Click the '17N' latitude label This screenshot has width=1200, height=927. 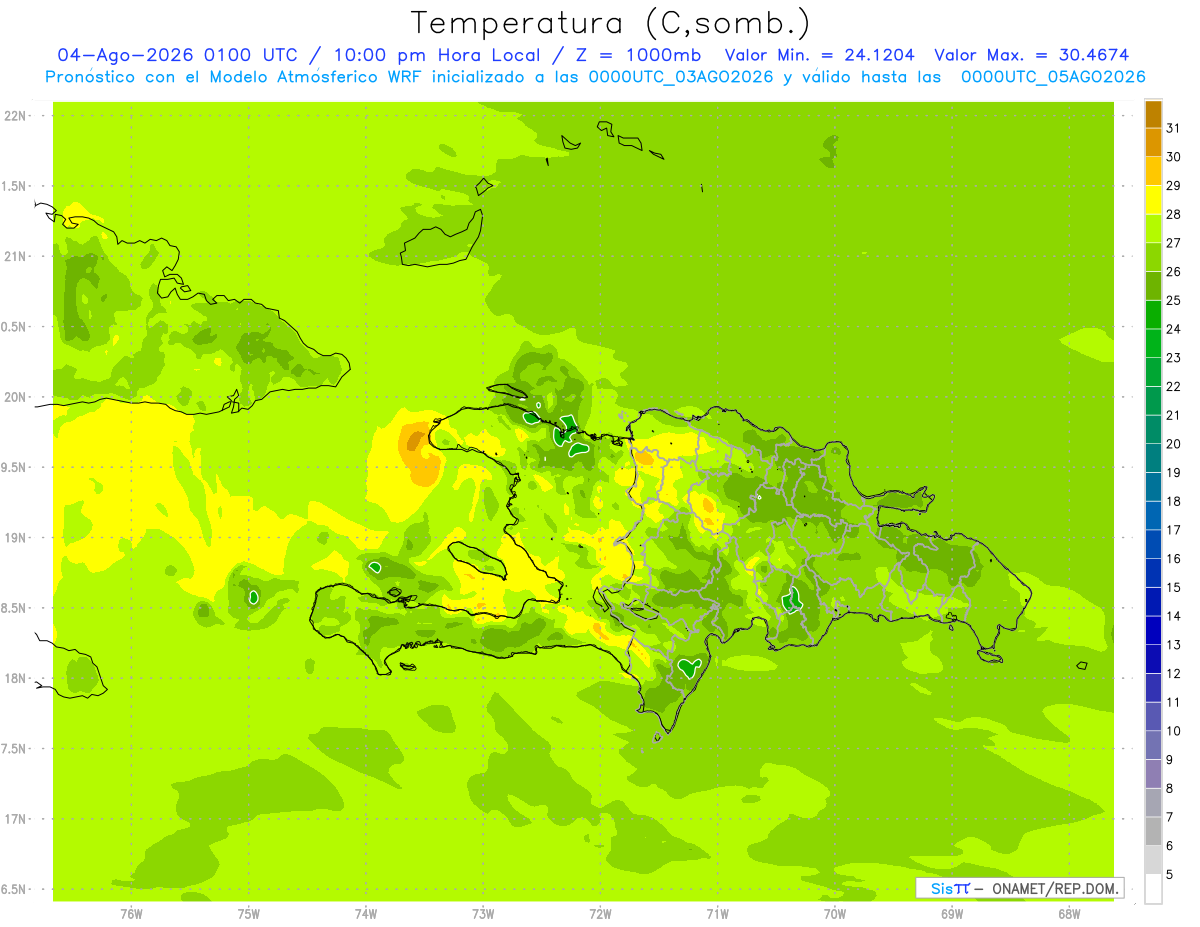click(x=17, y=819)
